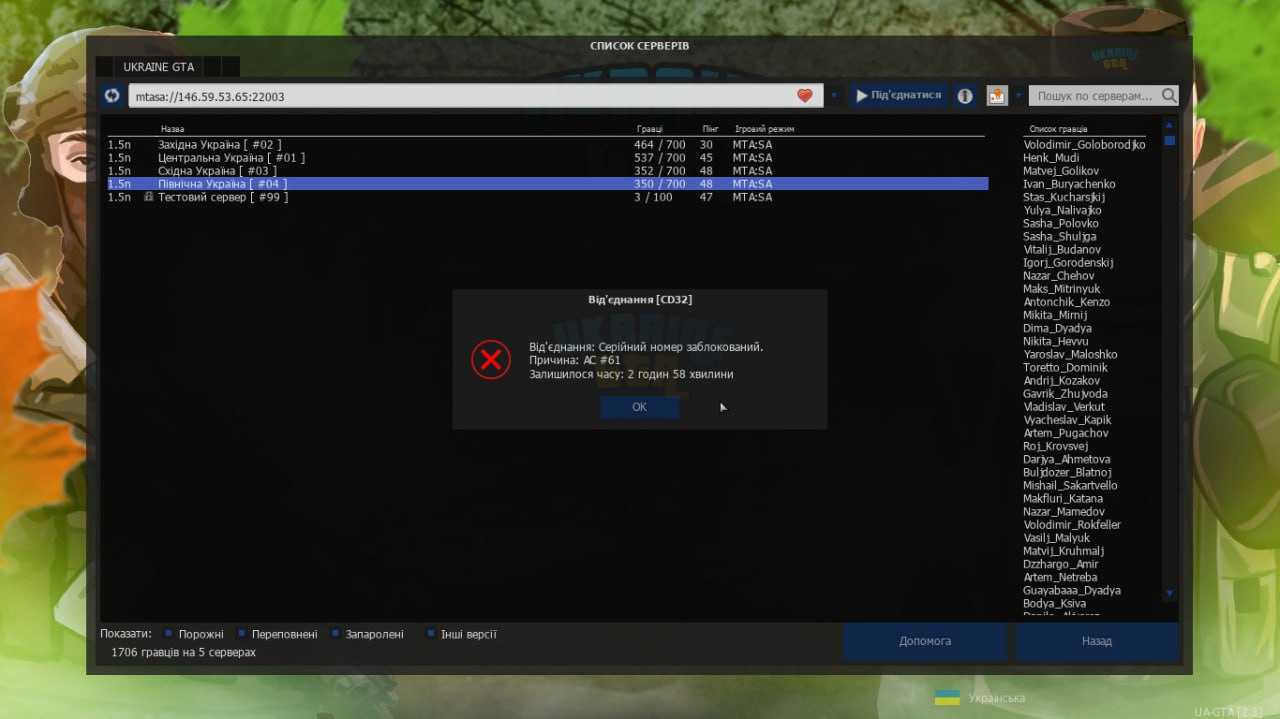Image resolution: width=1280 pixels, height=719 pixels.
Task: Click the player list scrollbar down arrow
Action: click(1169, 593)
